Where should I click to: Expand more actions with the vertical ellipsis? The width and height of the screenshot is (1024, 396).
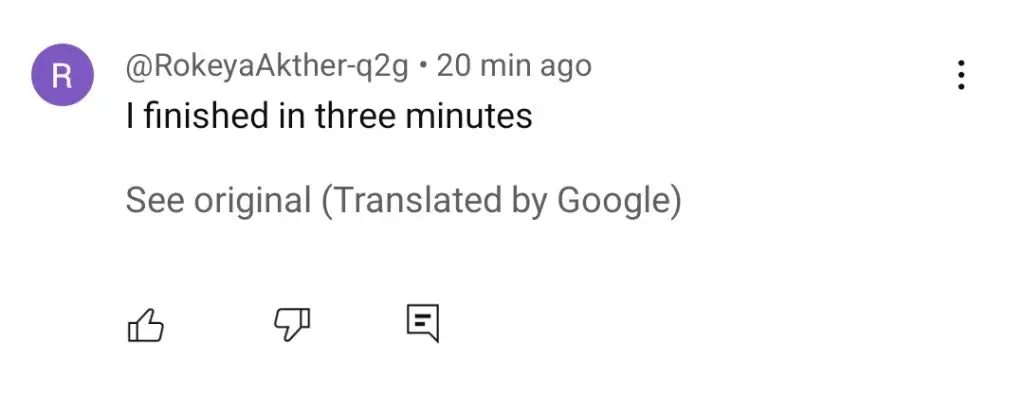point(961,75)
